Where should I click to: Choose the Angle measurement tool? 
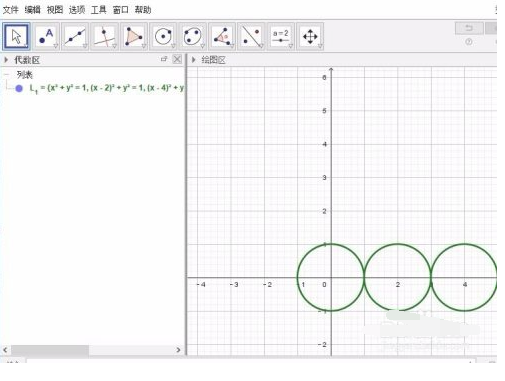pyautogui.click(x=222, y=36)
